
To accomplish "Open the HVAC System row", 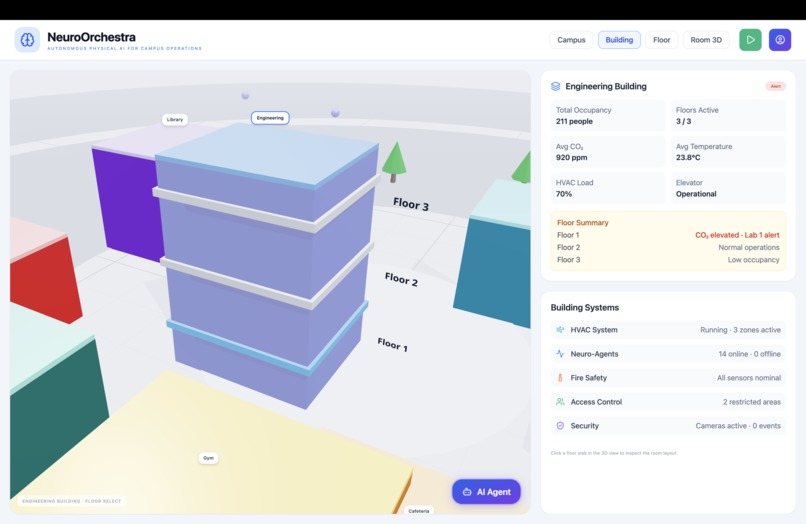I will (668, 330).
